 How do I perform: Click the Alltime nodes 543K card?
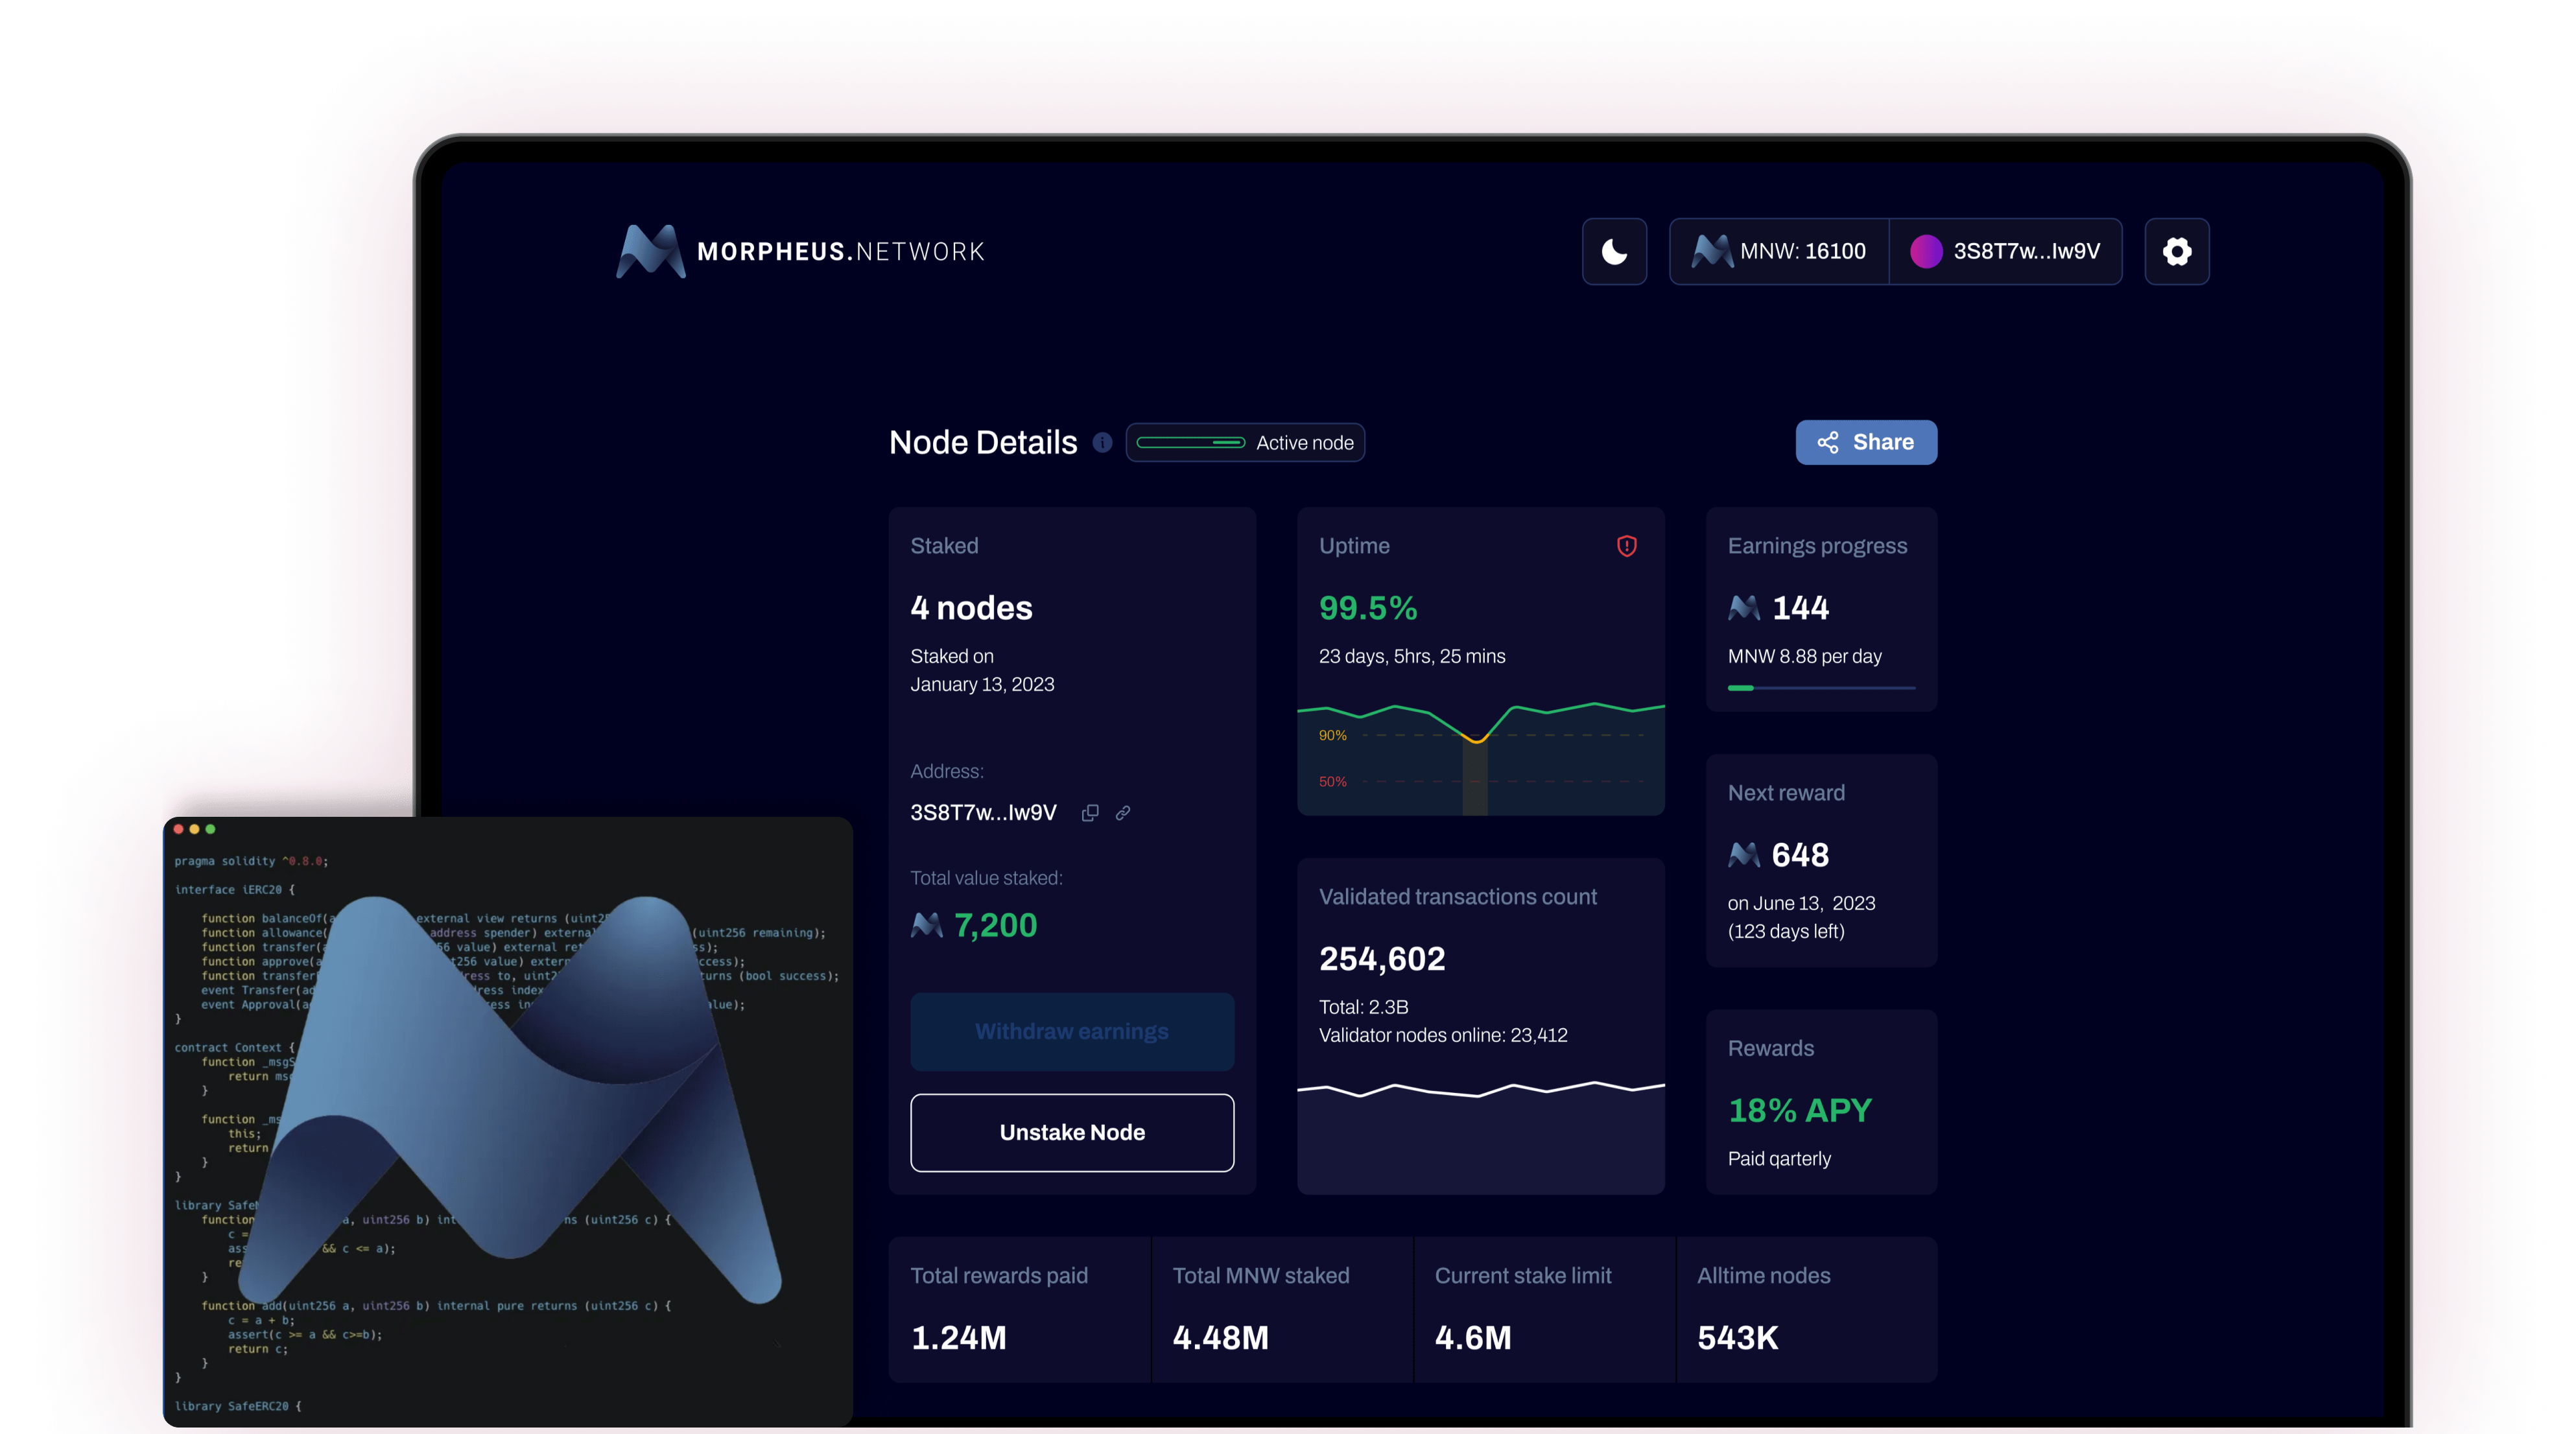click(x=1806, y=1310)
